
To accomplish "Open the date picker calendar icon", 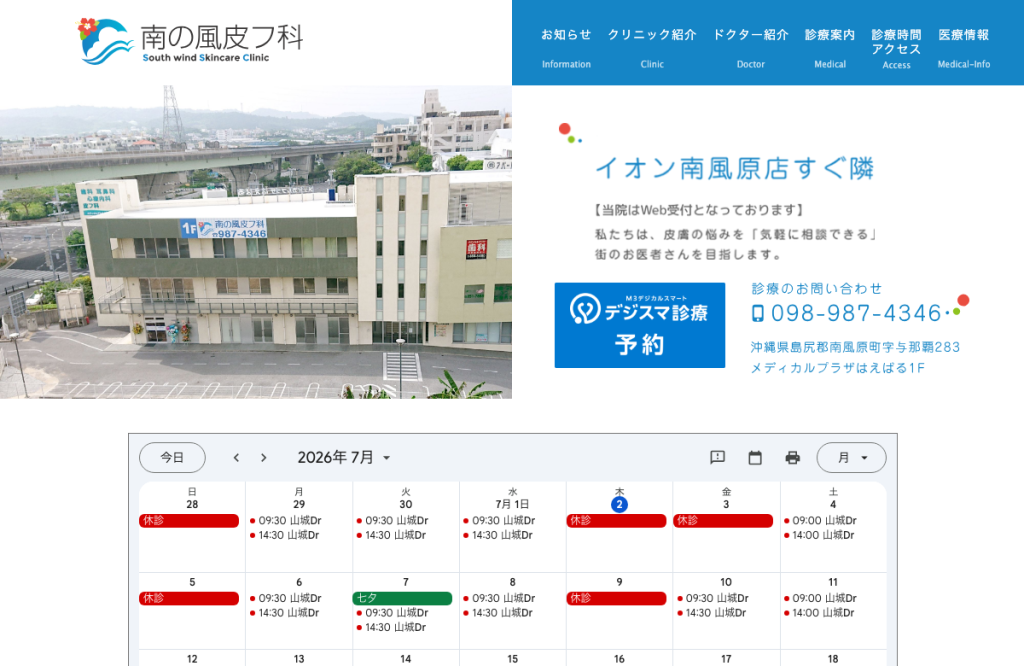I will 755,457.
